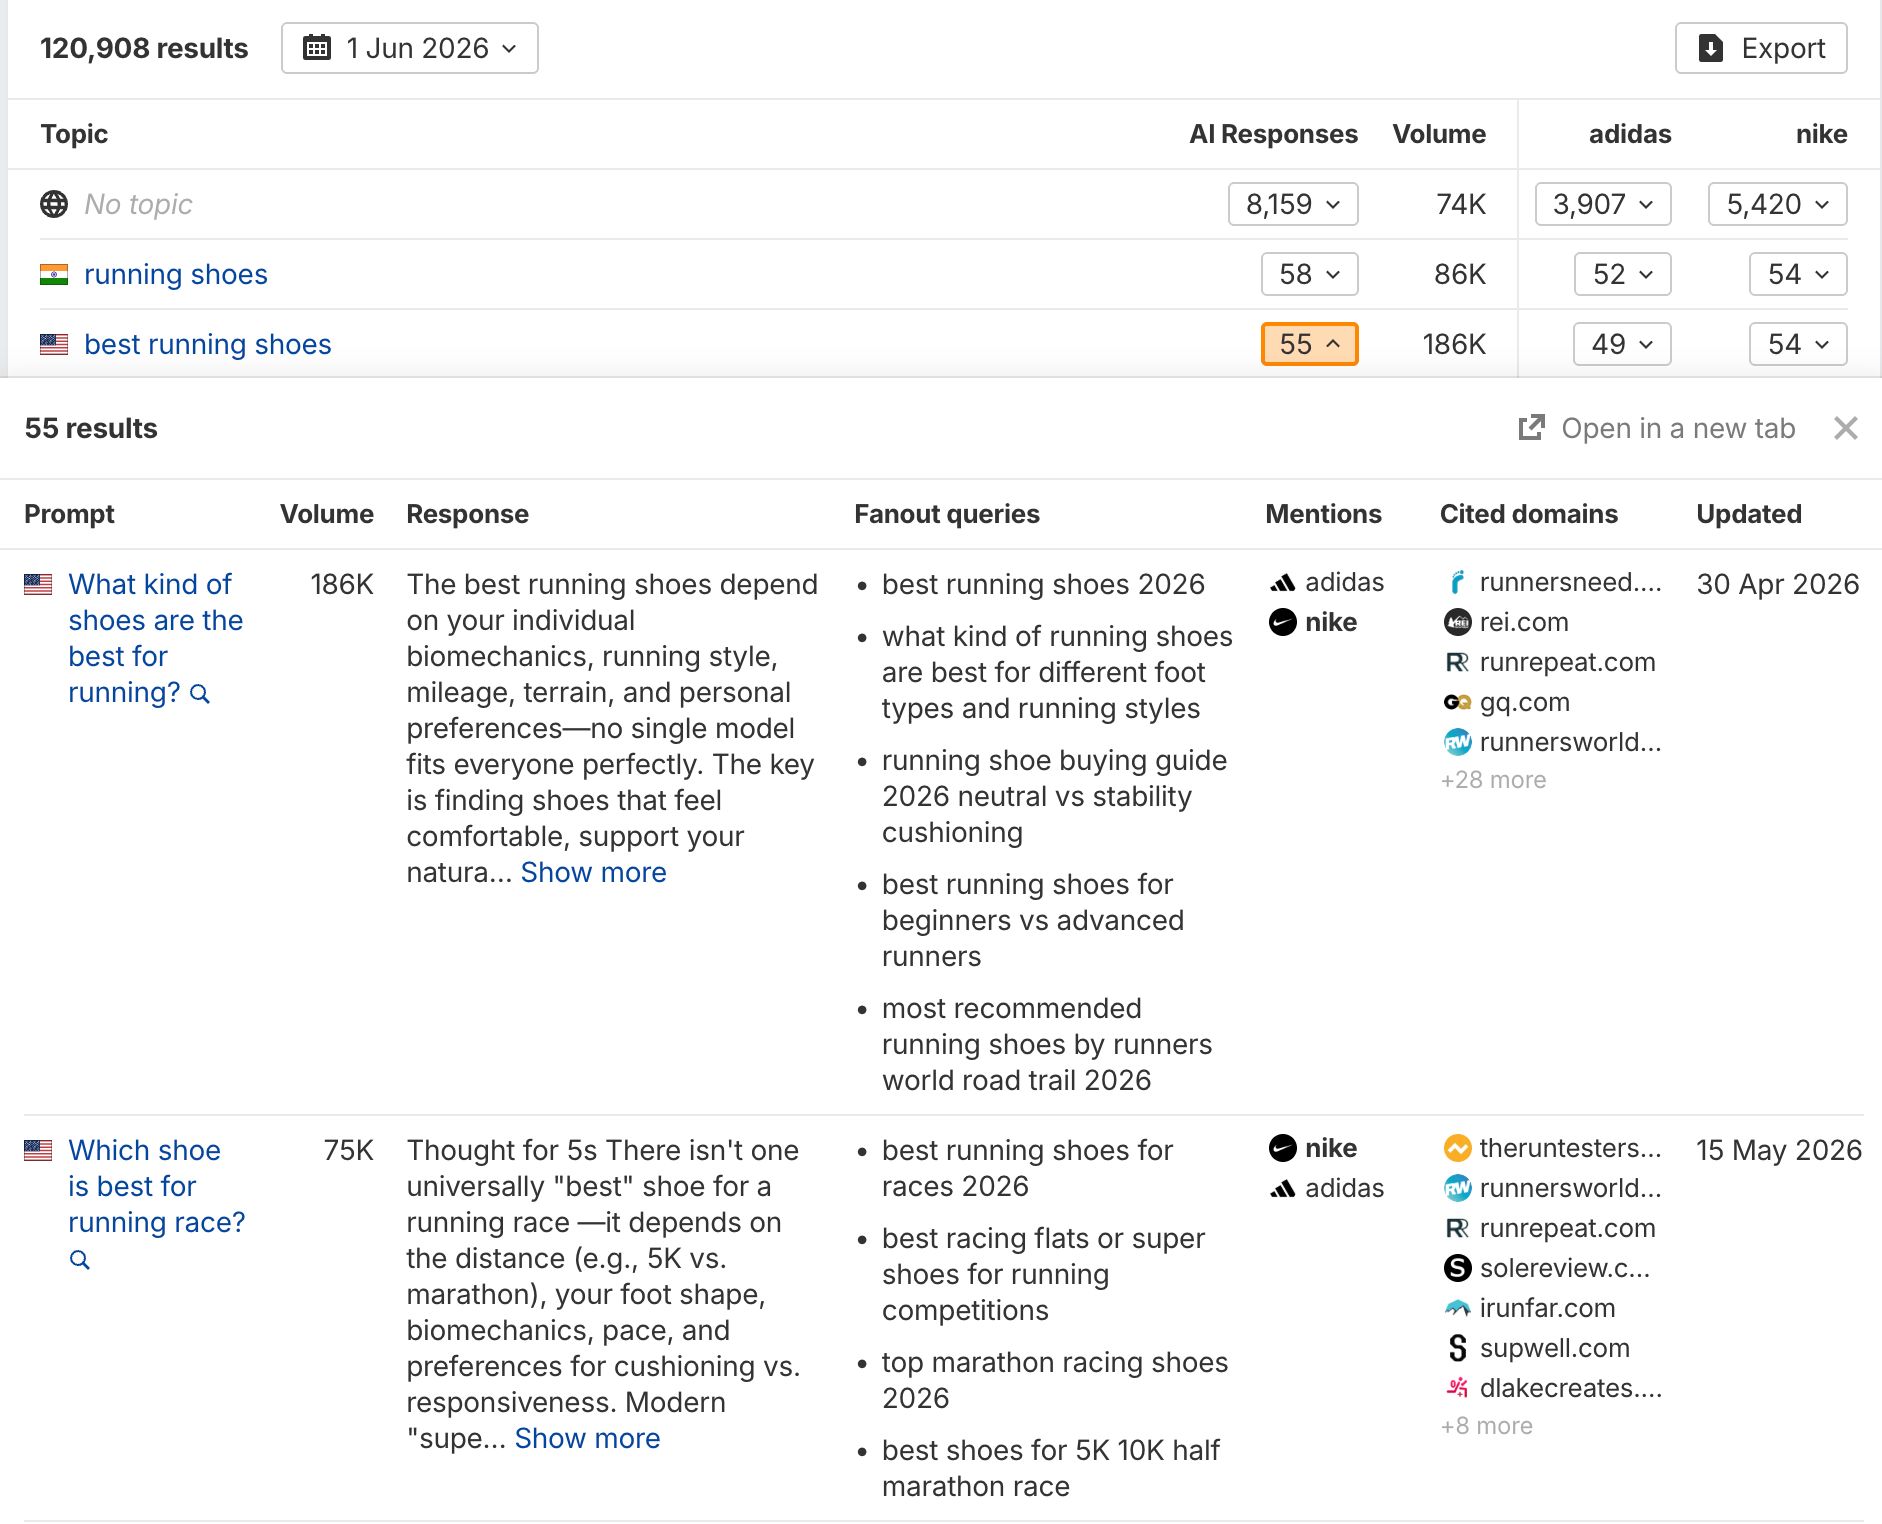
Task: Click the Prompt column header
Action: [69, 514]
